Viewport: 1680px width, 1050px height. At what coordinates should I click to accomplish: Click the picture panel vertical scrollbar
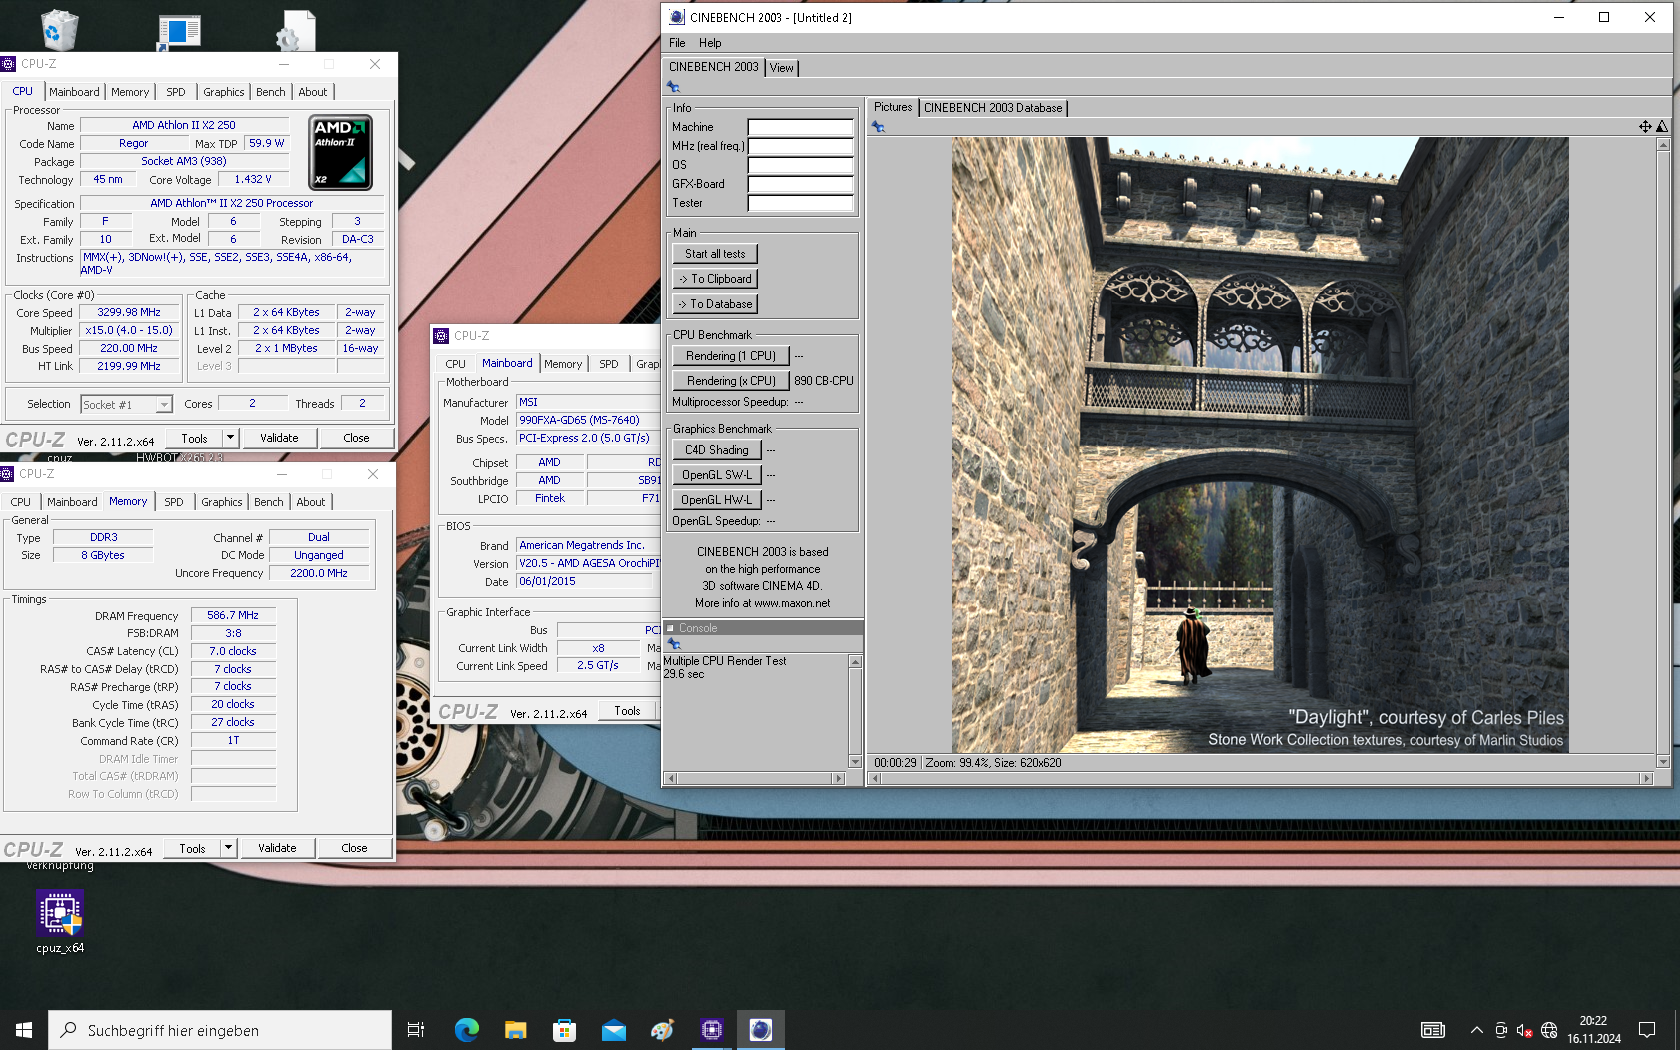click(x=1663, y=453)
